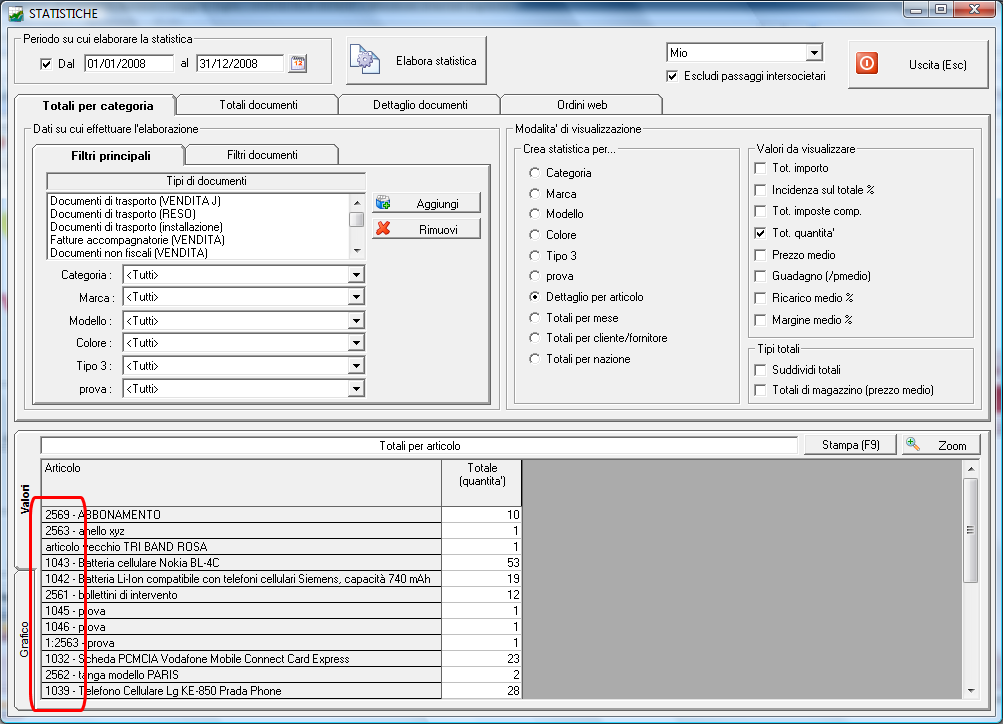The image size is (1003, 724).
Task: Open the calendar date picker icon
Action: pyautogui.click(x=298, y=64)
